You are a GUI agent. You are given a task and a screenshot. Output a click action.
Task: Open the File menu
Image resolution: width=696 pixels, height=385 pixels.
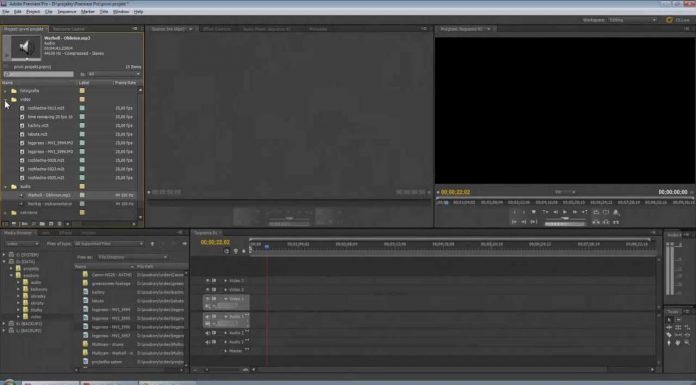[x=6, y=12]
